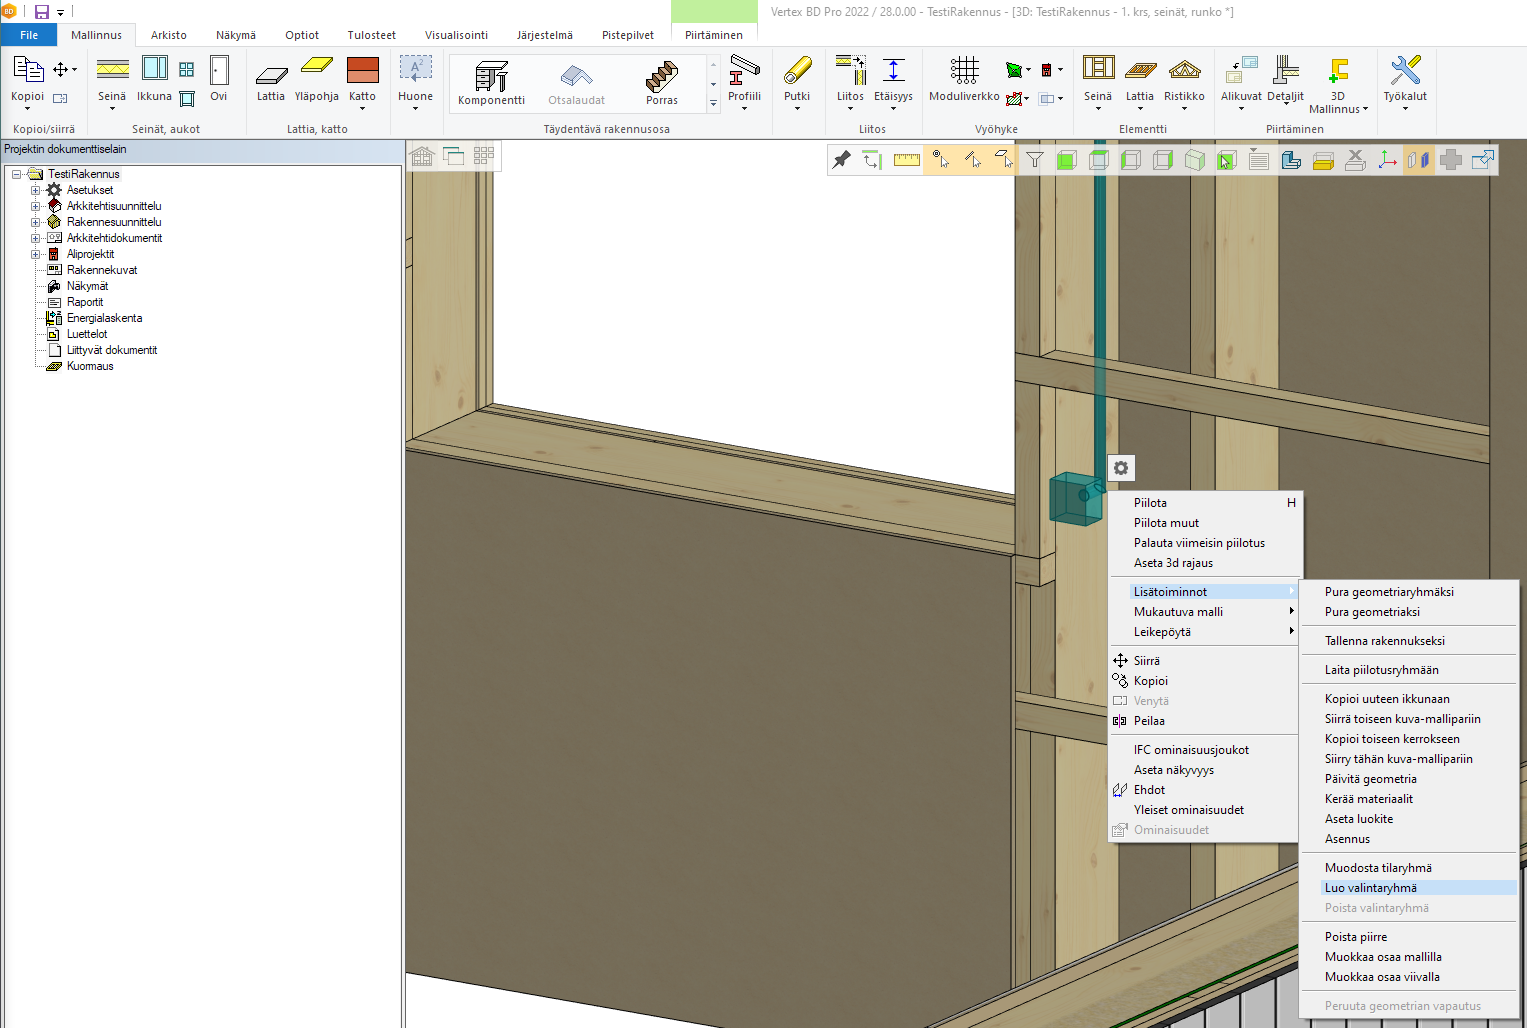This screenshot has width=1527, height=1028.
Task: Click the Ovi door tool icon
Action: [219, 79]
